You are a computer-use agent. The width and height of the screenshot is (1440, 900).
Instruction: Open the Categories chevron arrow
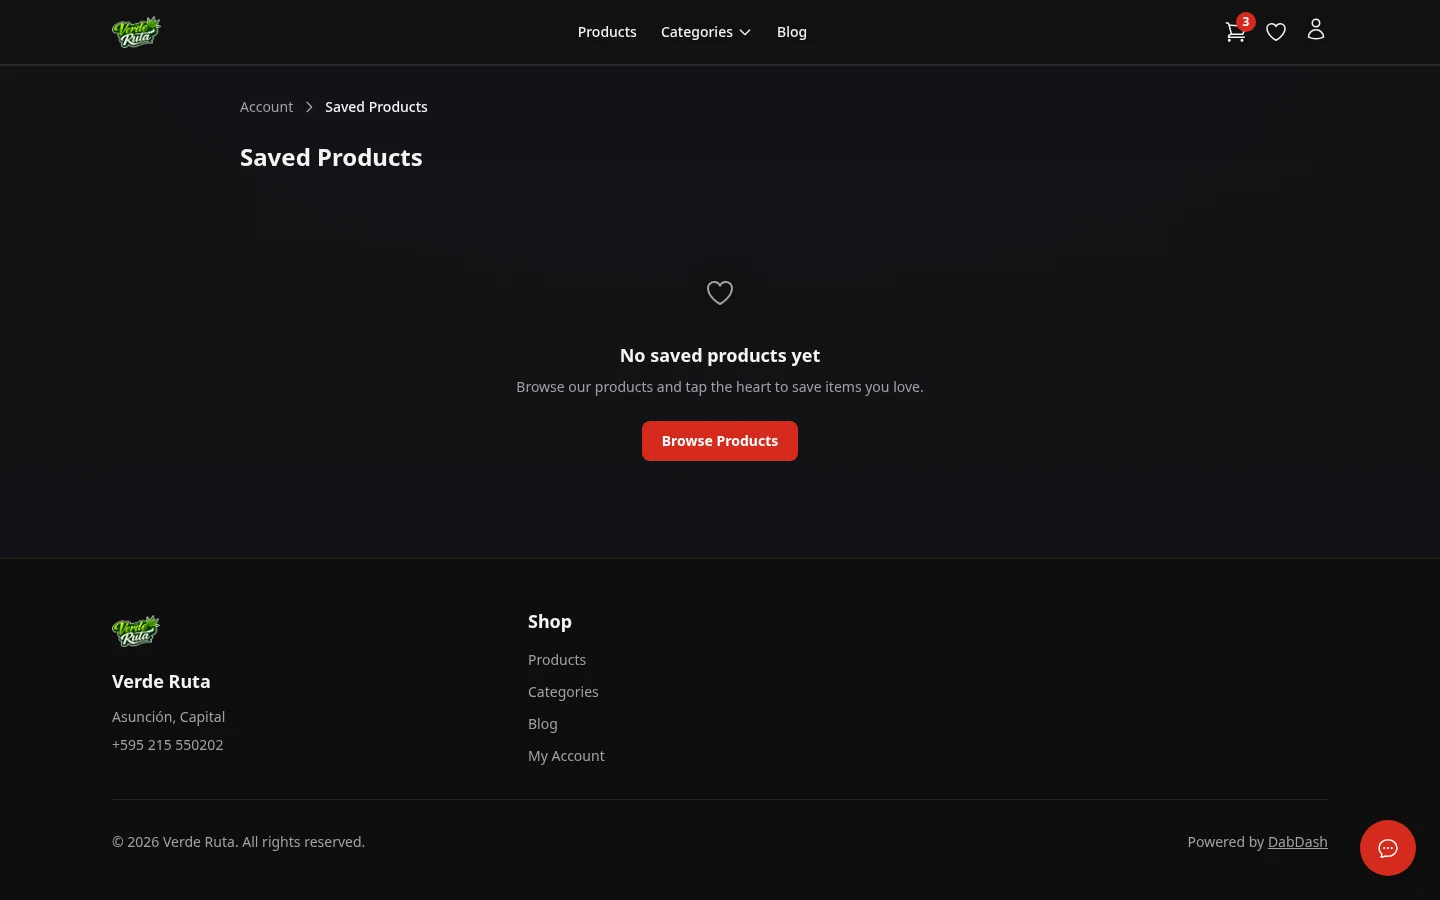pyautogui.click(x=744, y=32)
